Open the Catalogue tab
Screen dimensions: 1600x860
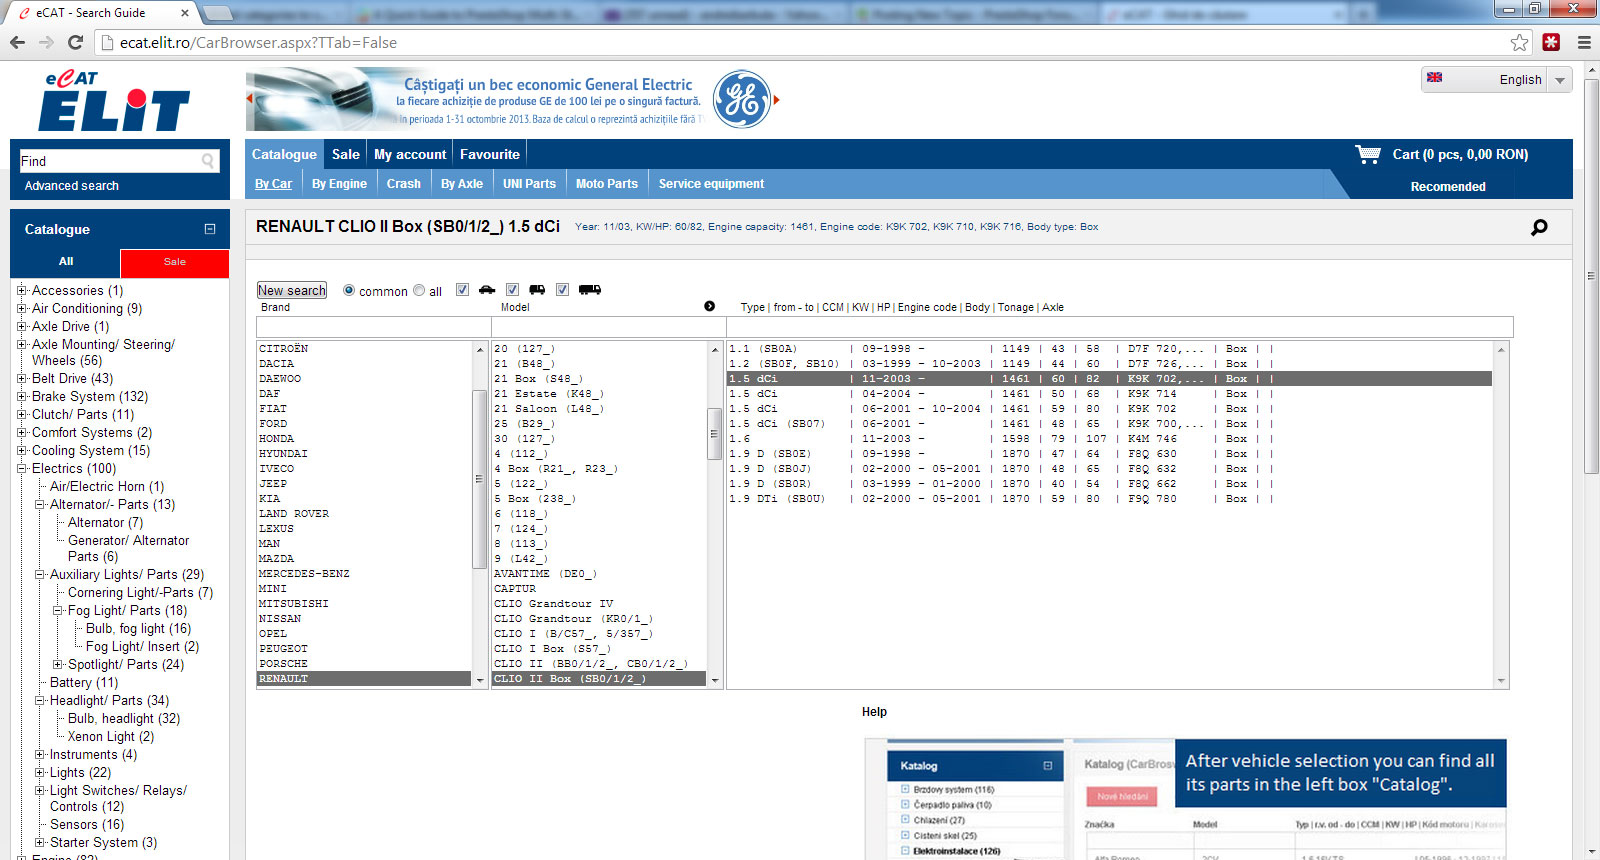coord(284,154)
